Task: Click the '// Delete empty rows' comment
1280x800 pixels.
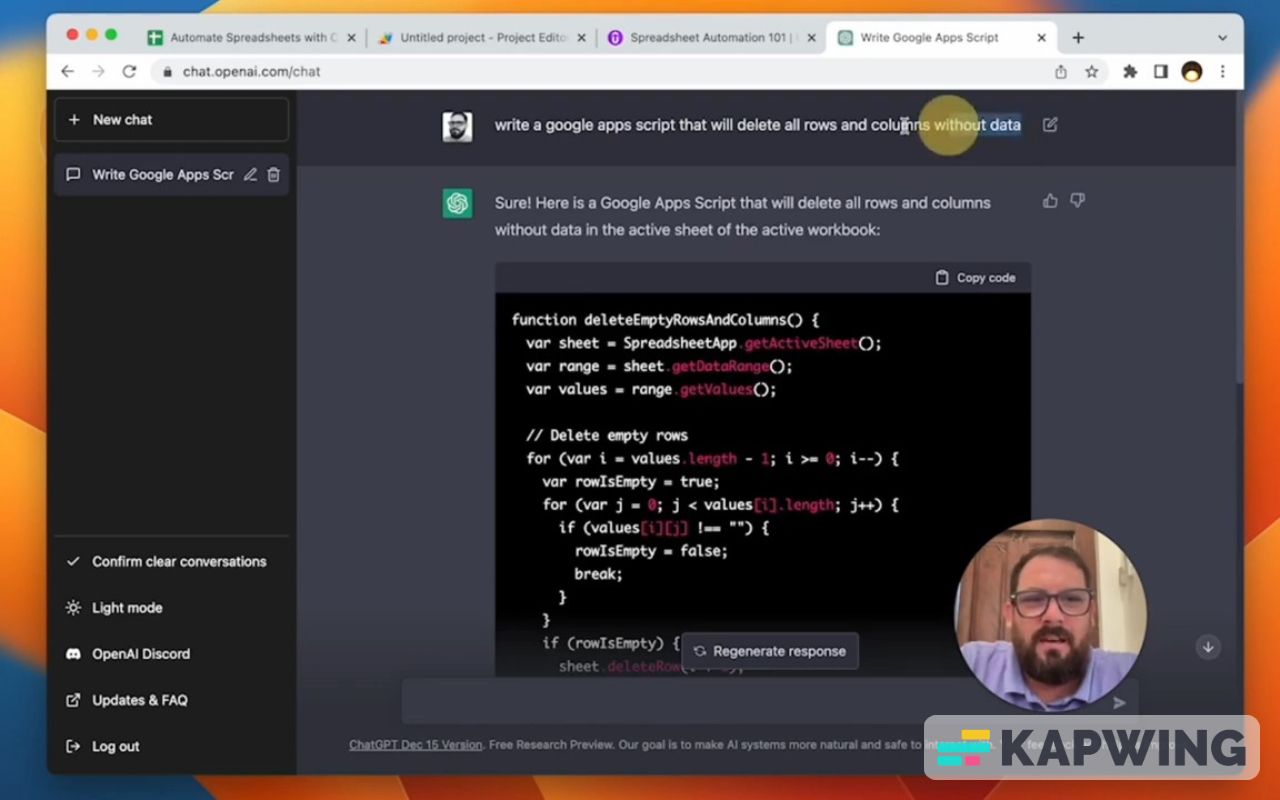Action: (607, 435)
